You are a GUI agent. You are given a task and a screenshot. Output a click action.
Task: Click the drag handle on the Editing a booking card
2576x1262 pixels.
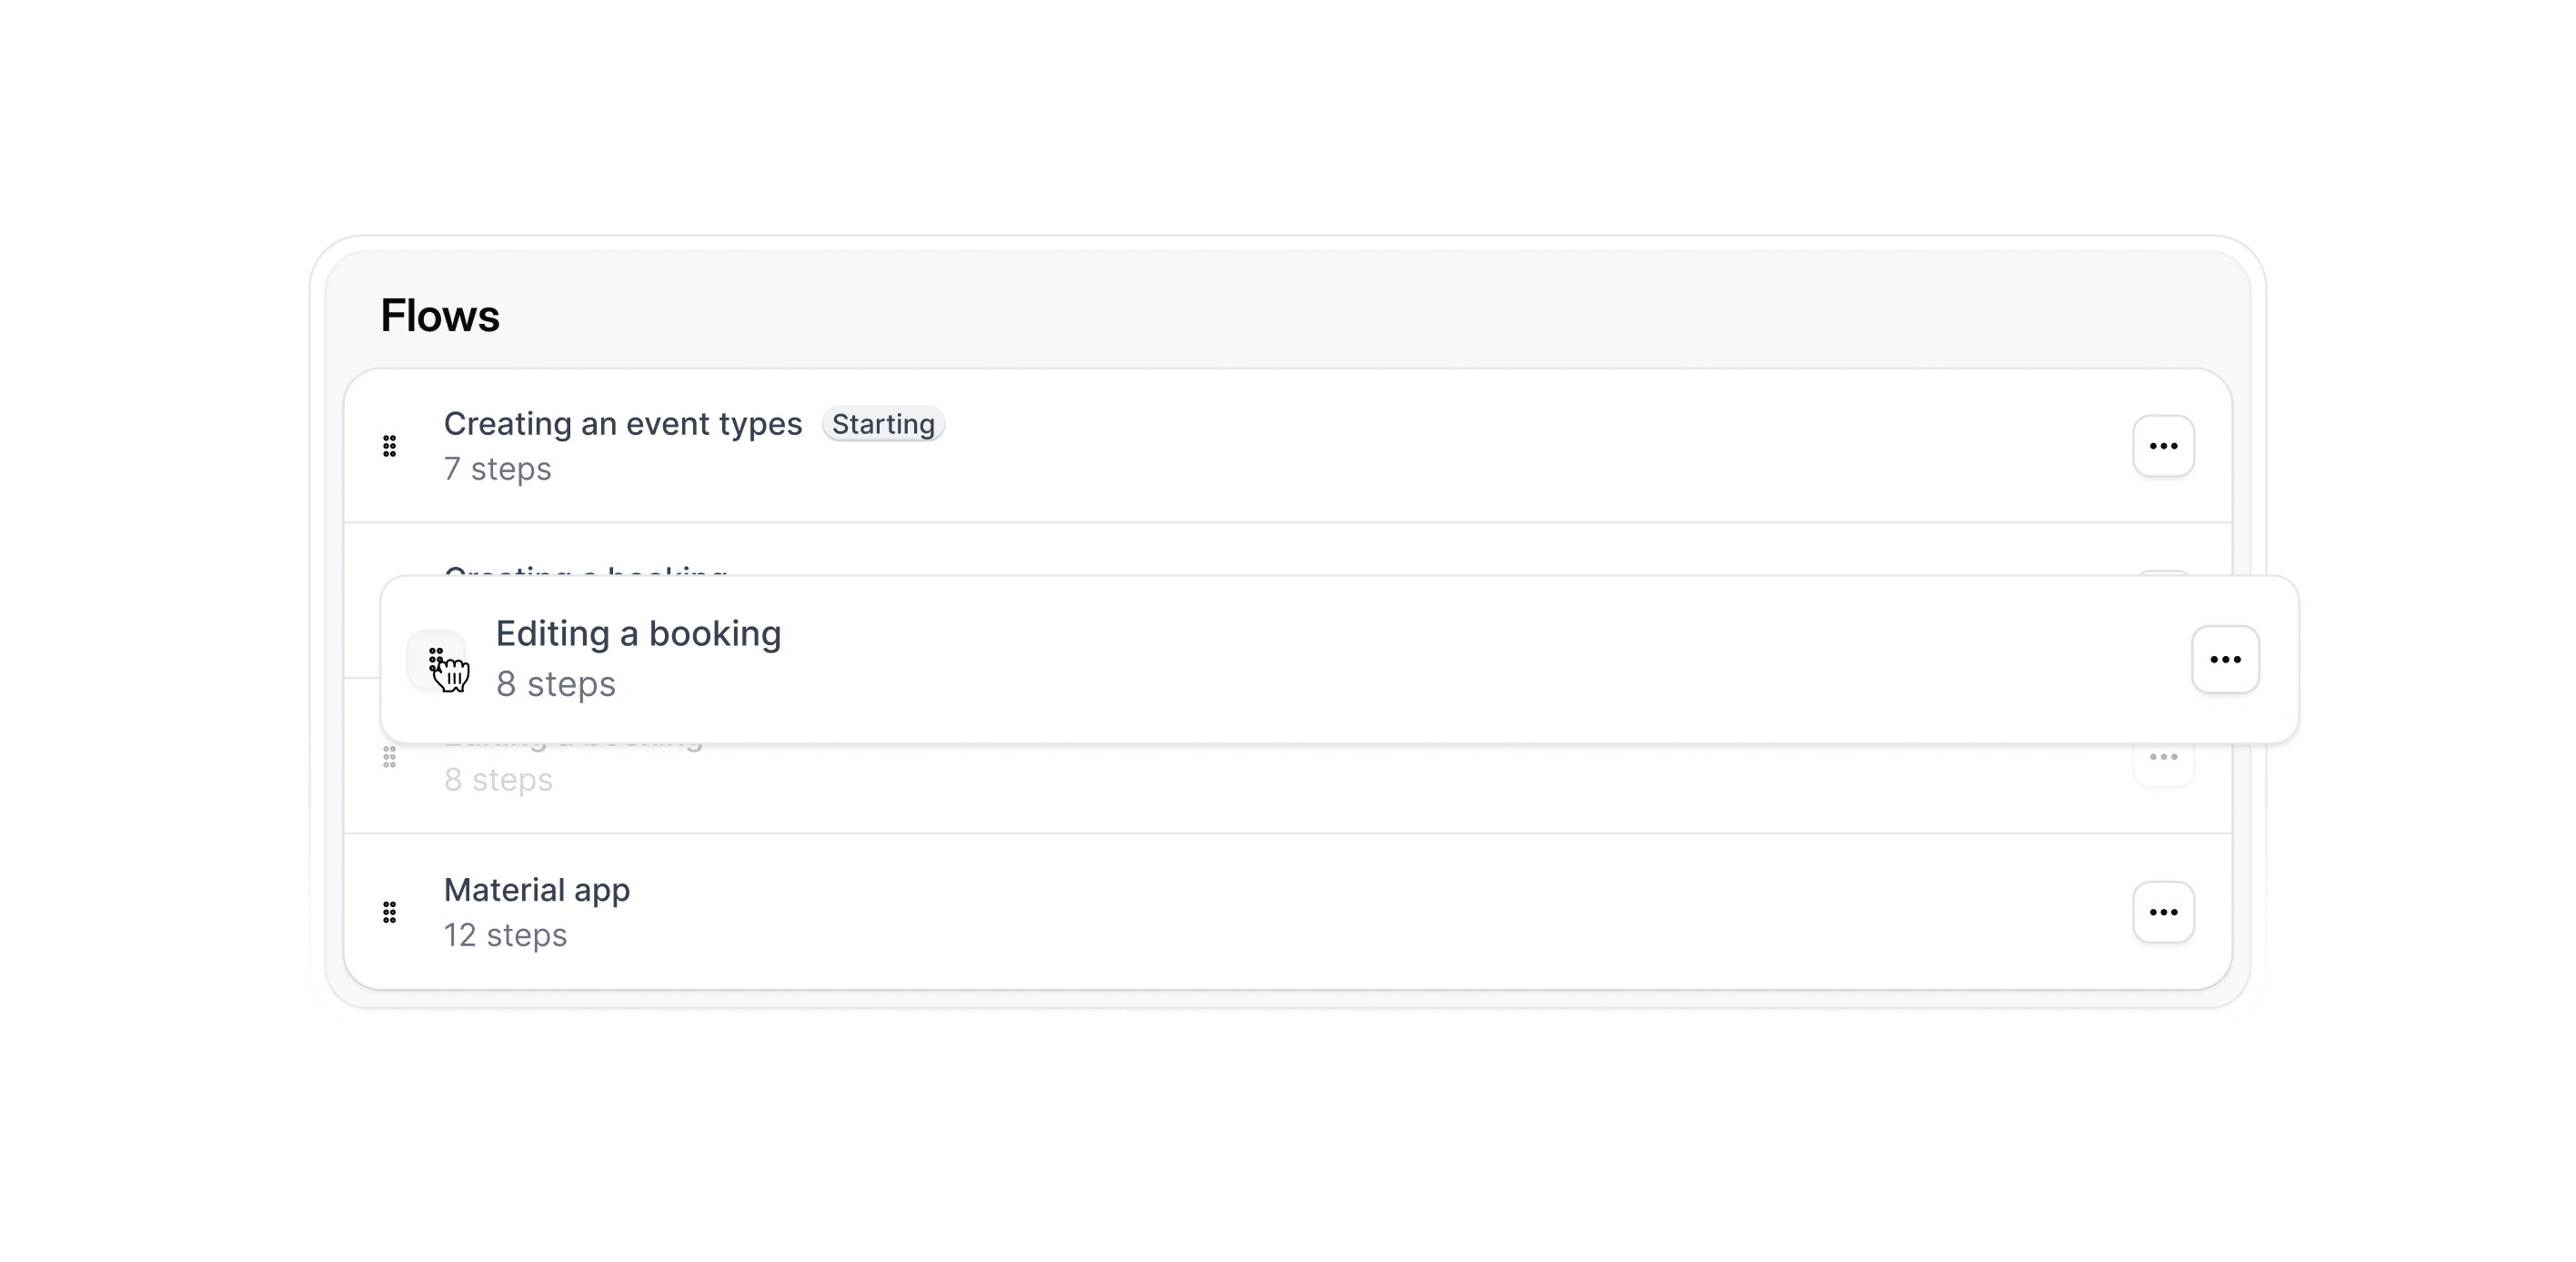[x=437, y=659]
